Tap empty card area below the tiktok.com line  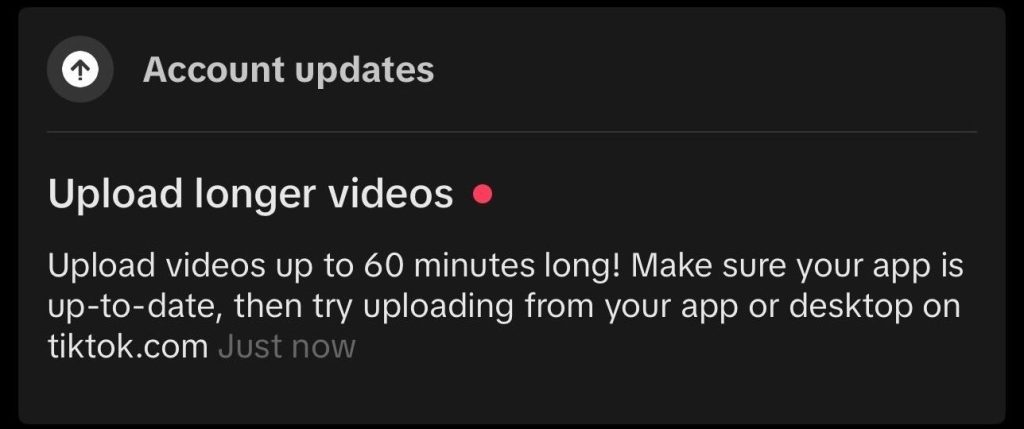coord(512,392)
